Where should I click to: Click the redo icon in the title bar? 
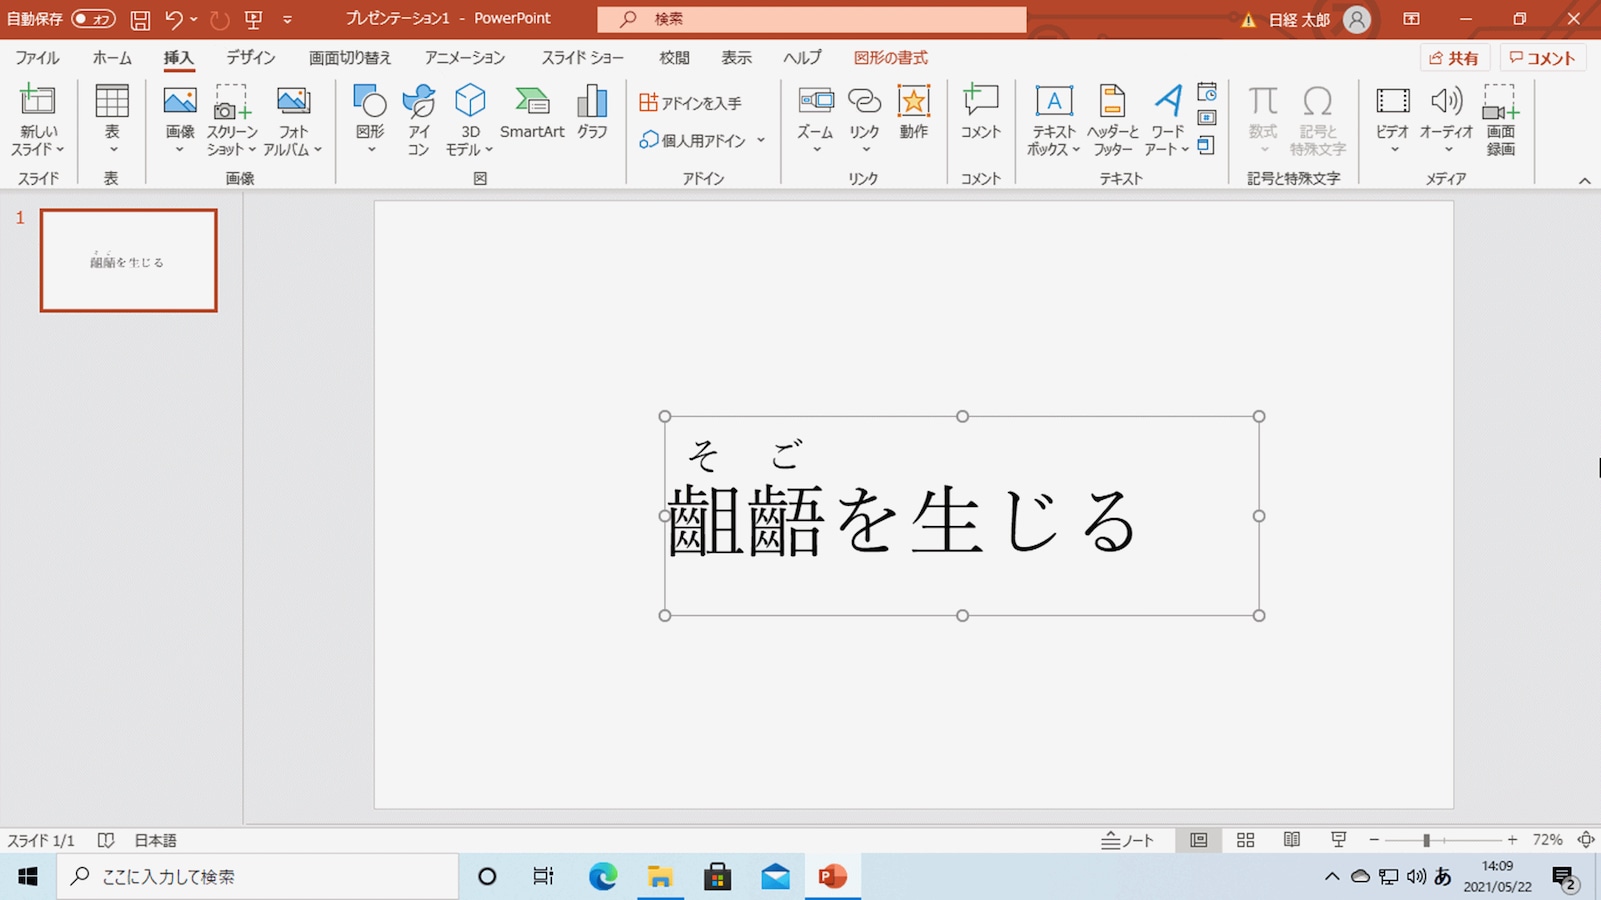point(220,19)
